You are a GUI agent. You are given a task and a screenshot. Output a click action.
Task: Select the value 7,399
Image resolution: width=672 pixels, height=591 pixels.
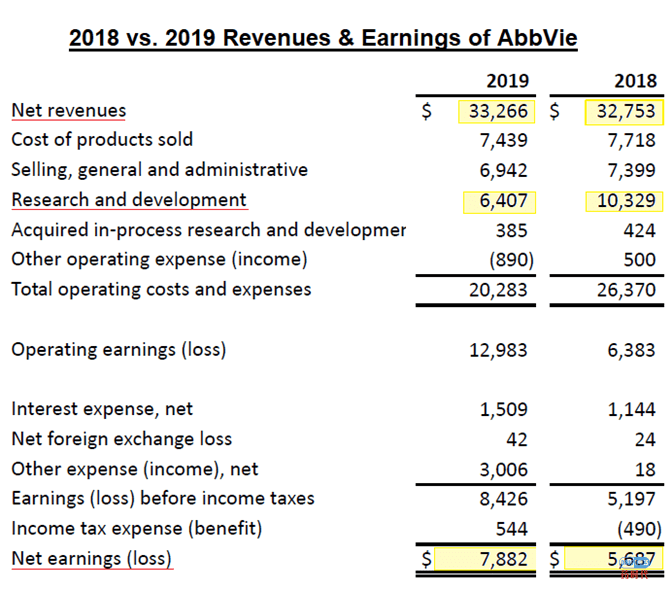(632, 171)
